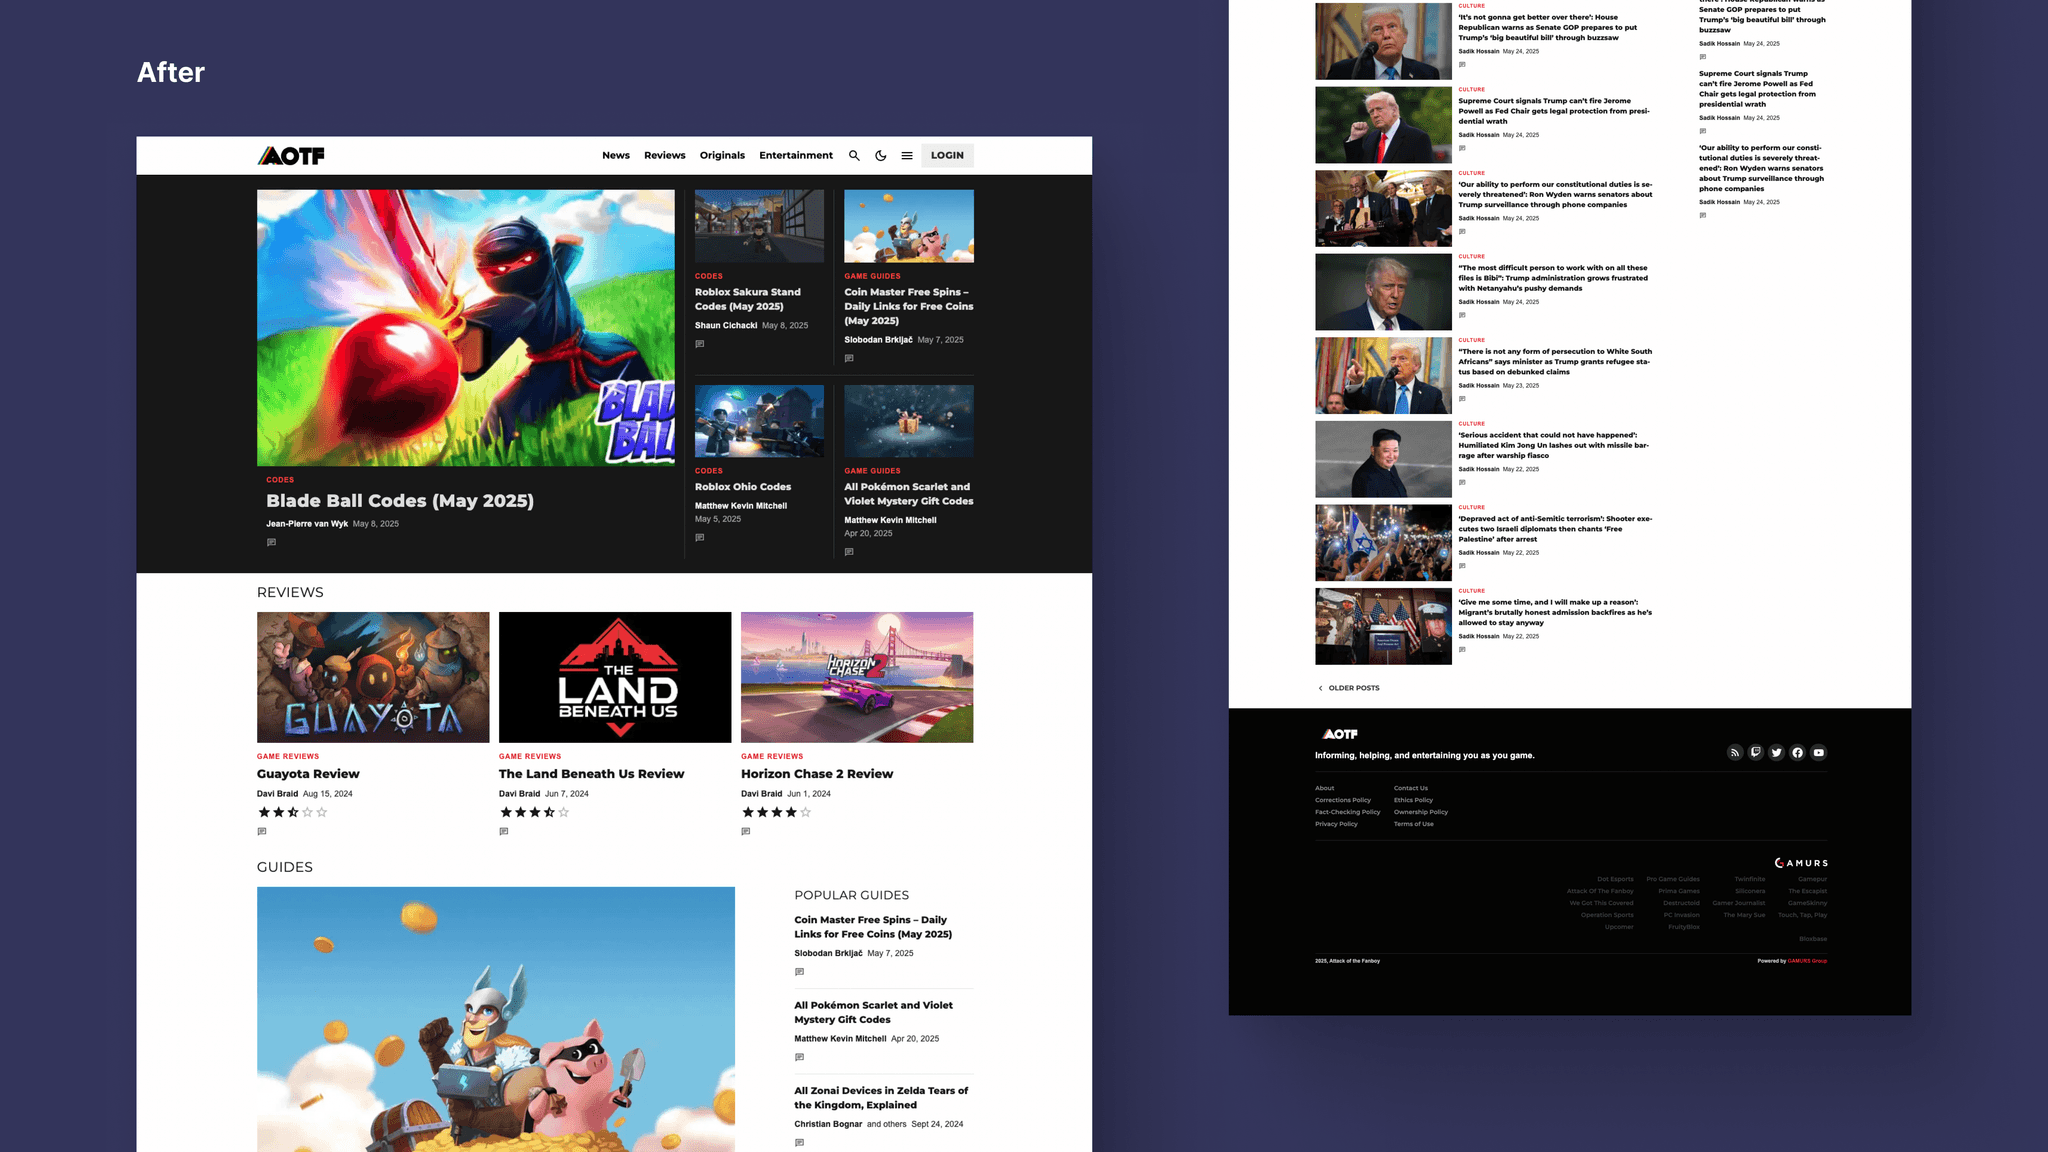Open the 'Depraved act of anti-Semitic terrorism' article
This screenshot has height=1152, width=2048.
tap(1555, 529)
